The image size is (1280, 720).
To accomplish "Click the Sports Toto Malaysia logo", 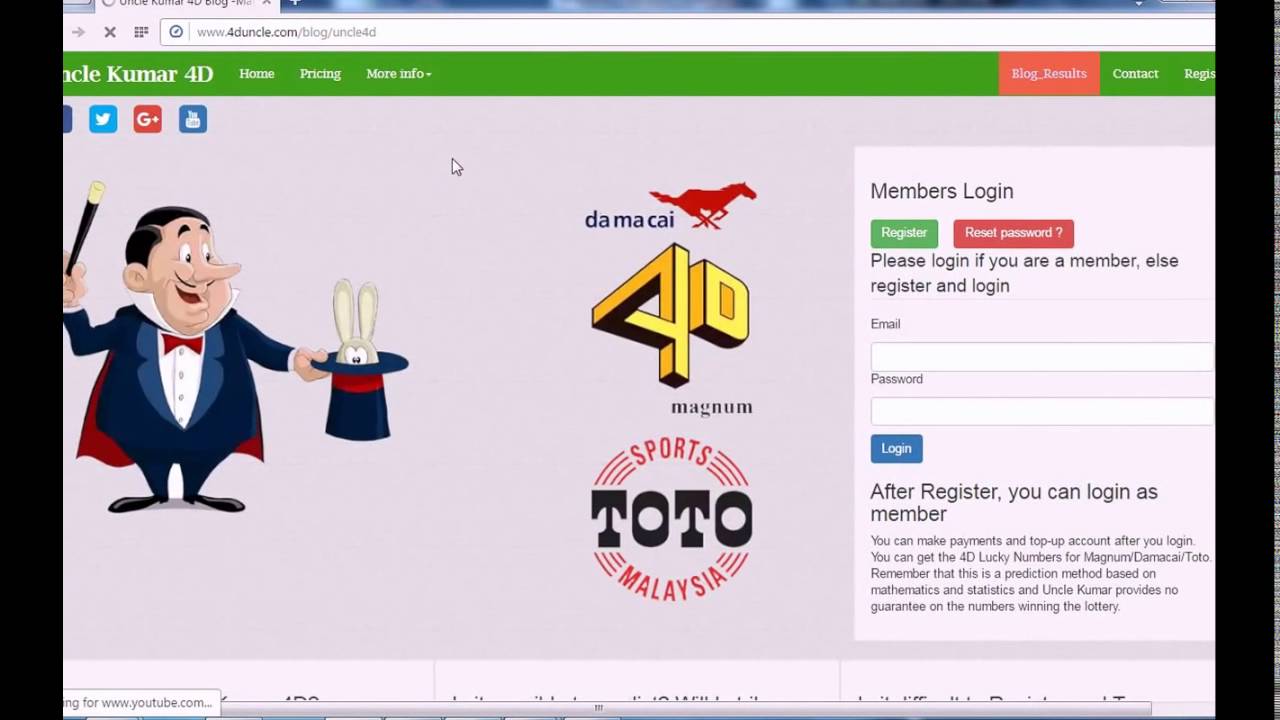I will [x=671, y=519].
